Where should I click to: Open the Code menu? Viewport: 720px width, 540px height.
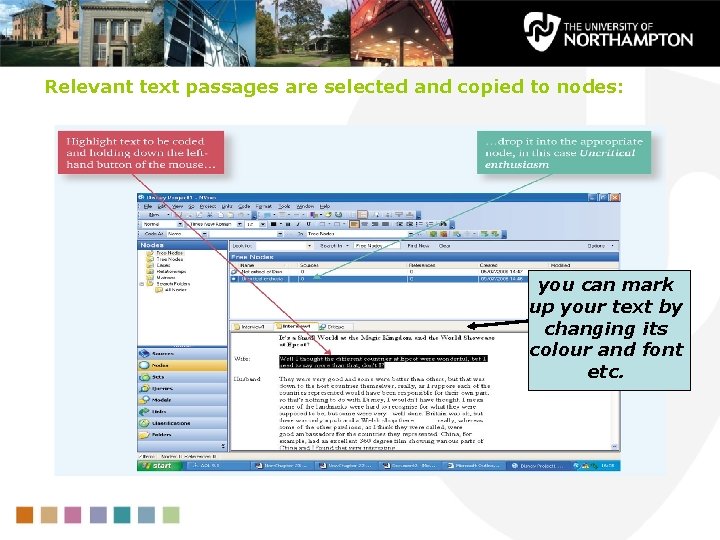tap(244, 206)
